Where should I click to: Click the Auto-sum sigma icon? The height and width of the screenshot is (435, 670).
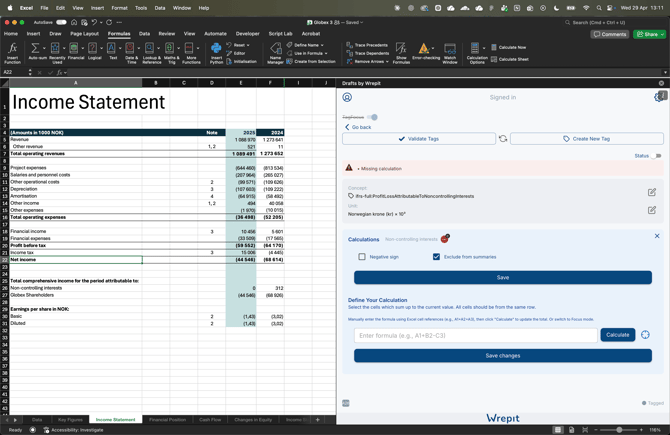[35, 48]
